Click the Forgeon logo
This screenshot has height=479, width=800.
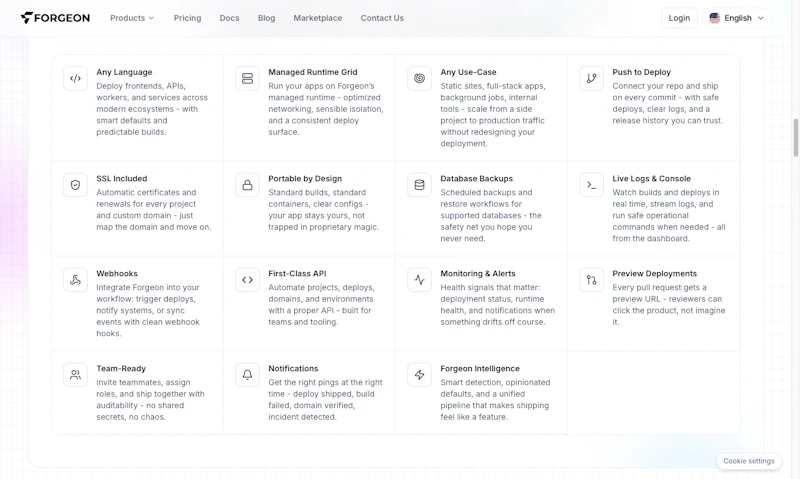pyautogui.click(x=55, y=18)
